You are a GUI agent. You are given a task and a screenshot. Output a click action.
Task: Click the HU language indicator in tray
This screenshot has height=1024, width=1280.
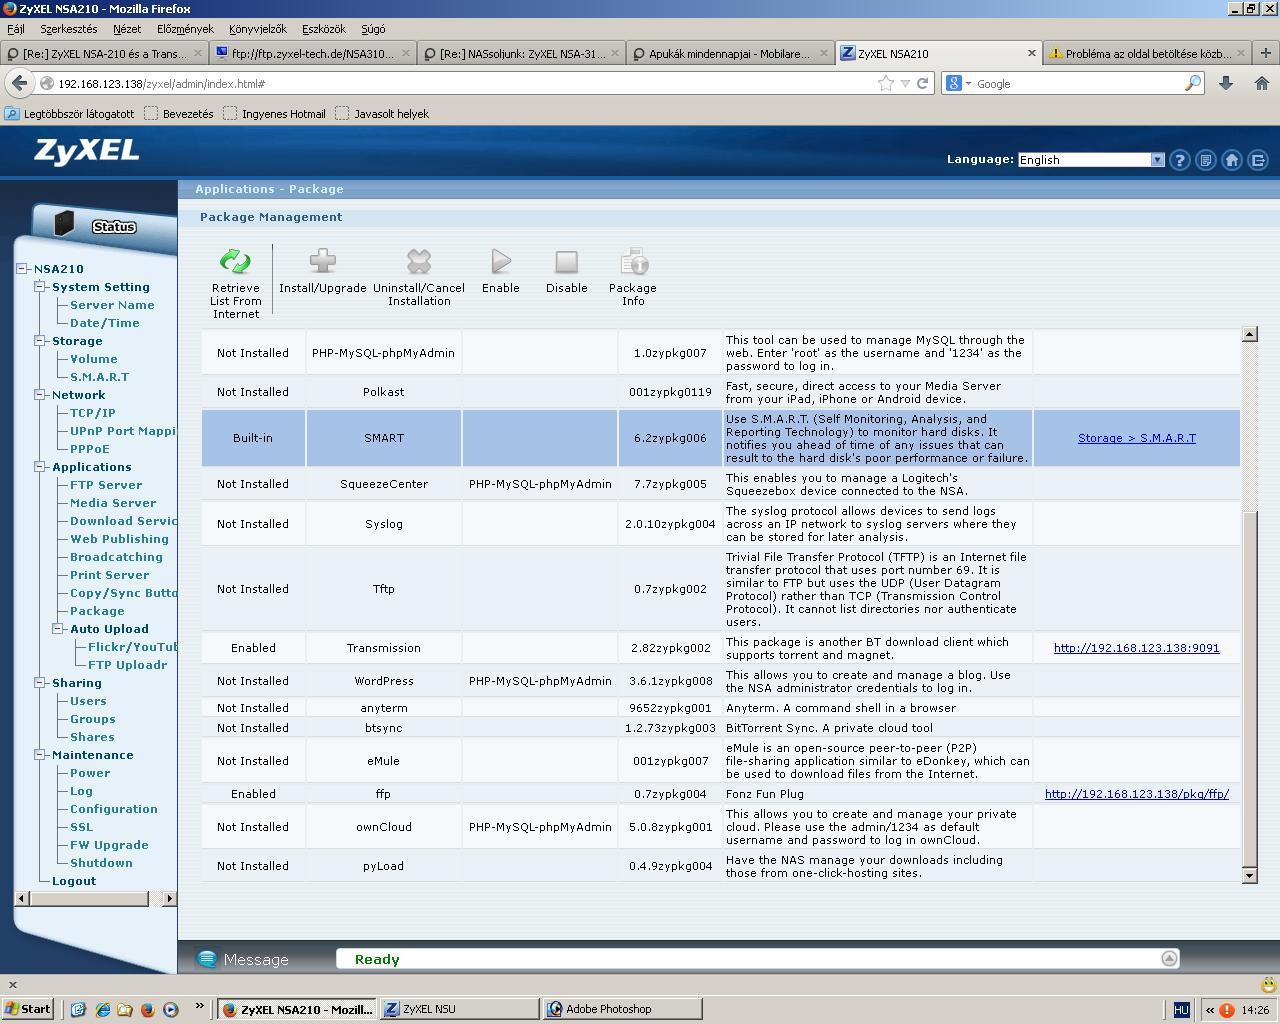1181,1010
